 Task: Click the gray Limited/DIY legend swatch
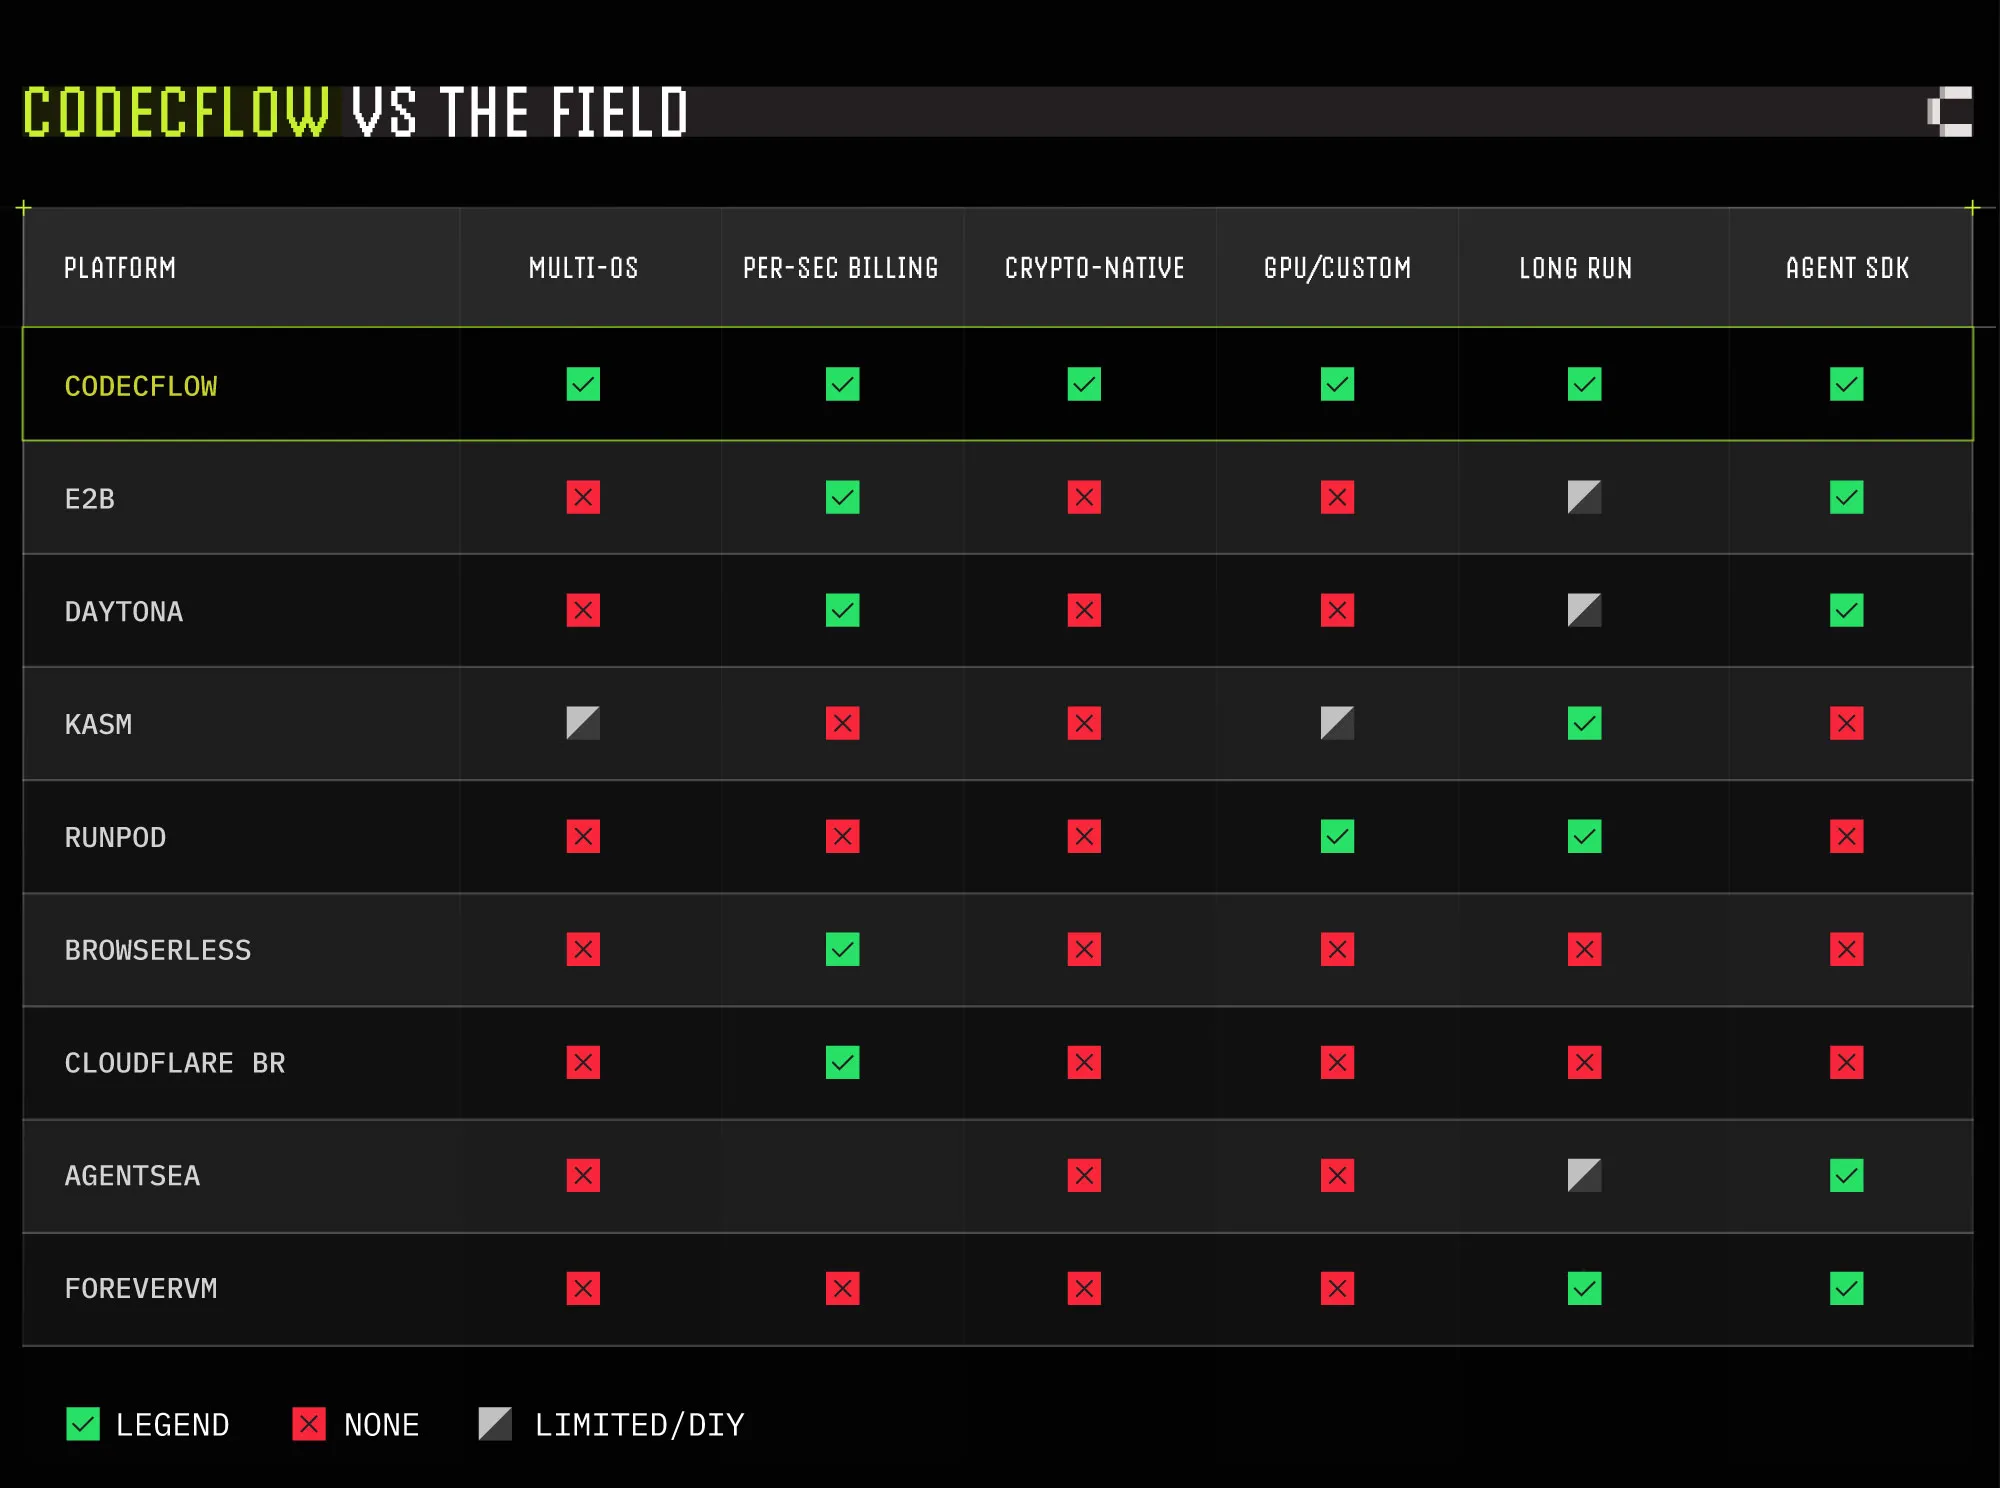[x=495, y=1424]
